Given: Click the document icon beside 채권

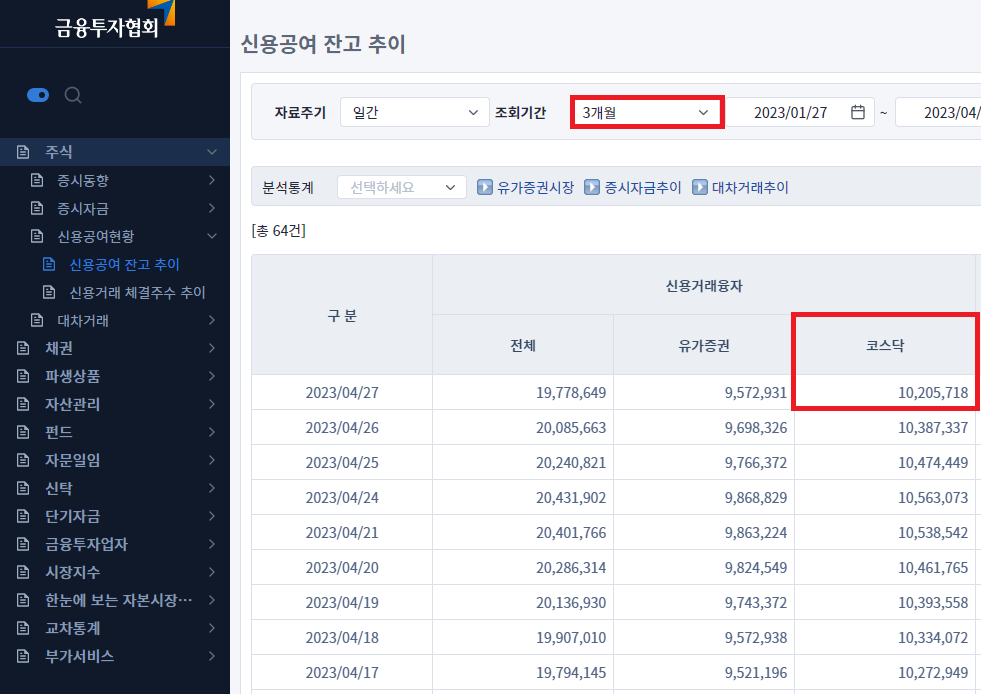Looking at the screenshot, I should click(x=23, y=348).
